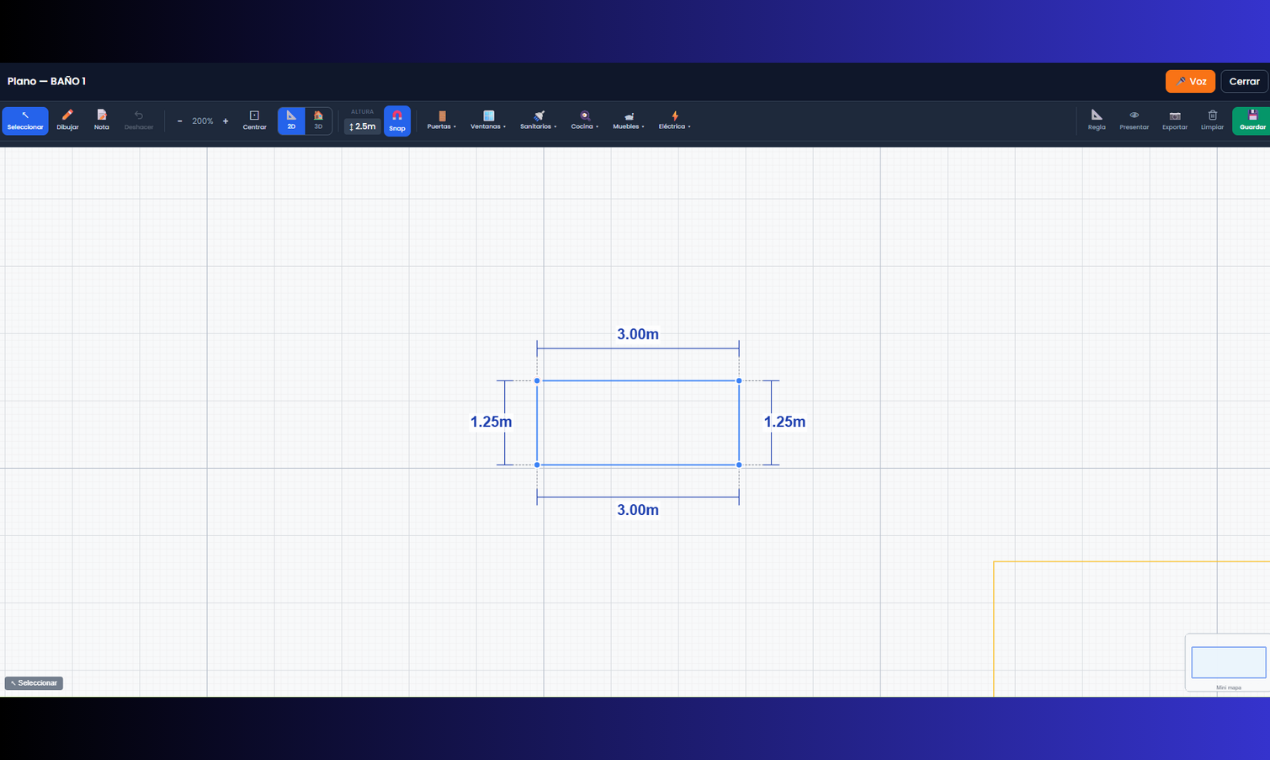Image resolution: width=1270 pixels, height=760 pixels.
Task: Toggle the Snap magnet option
Action: [x=397, y=121]
